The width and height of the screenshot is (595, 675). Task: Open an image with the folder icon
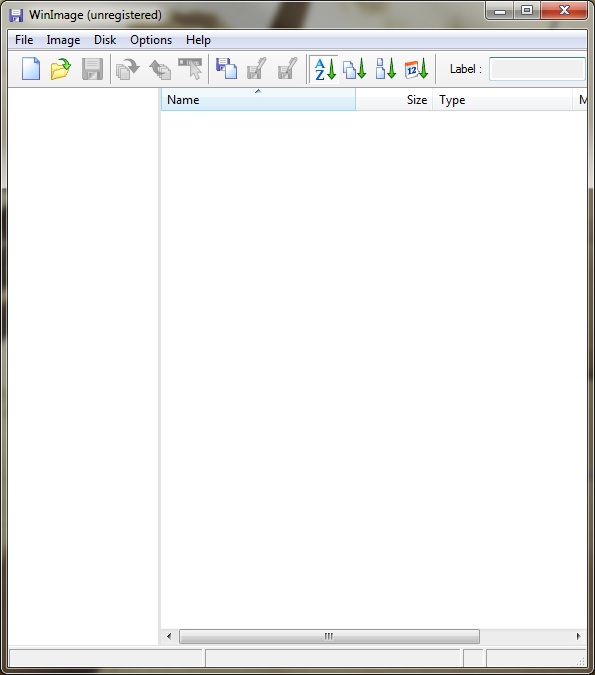coord(61,69)
